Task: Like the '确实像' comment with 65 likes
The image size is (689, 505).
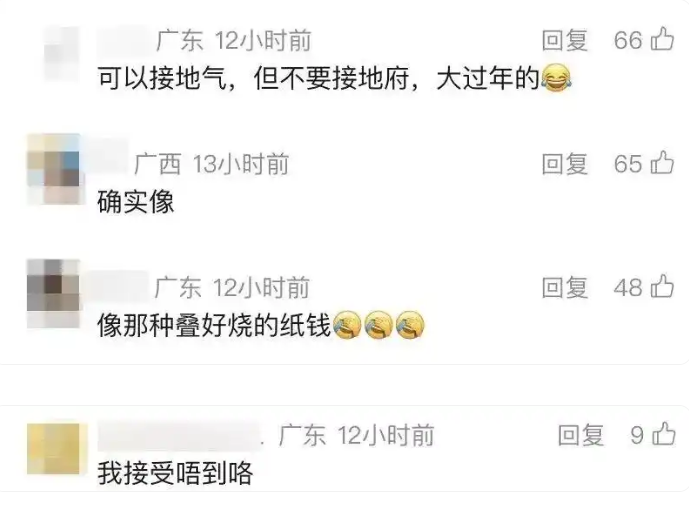Action: coord(662,163)
